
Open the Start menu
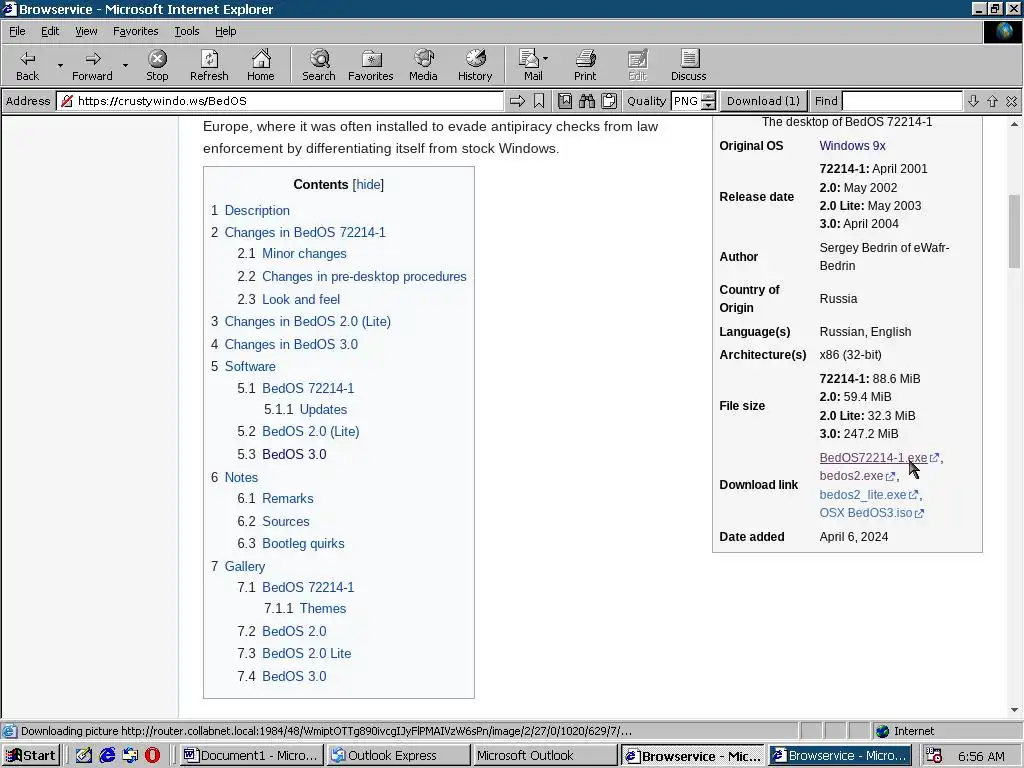(31, 756)
